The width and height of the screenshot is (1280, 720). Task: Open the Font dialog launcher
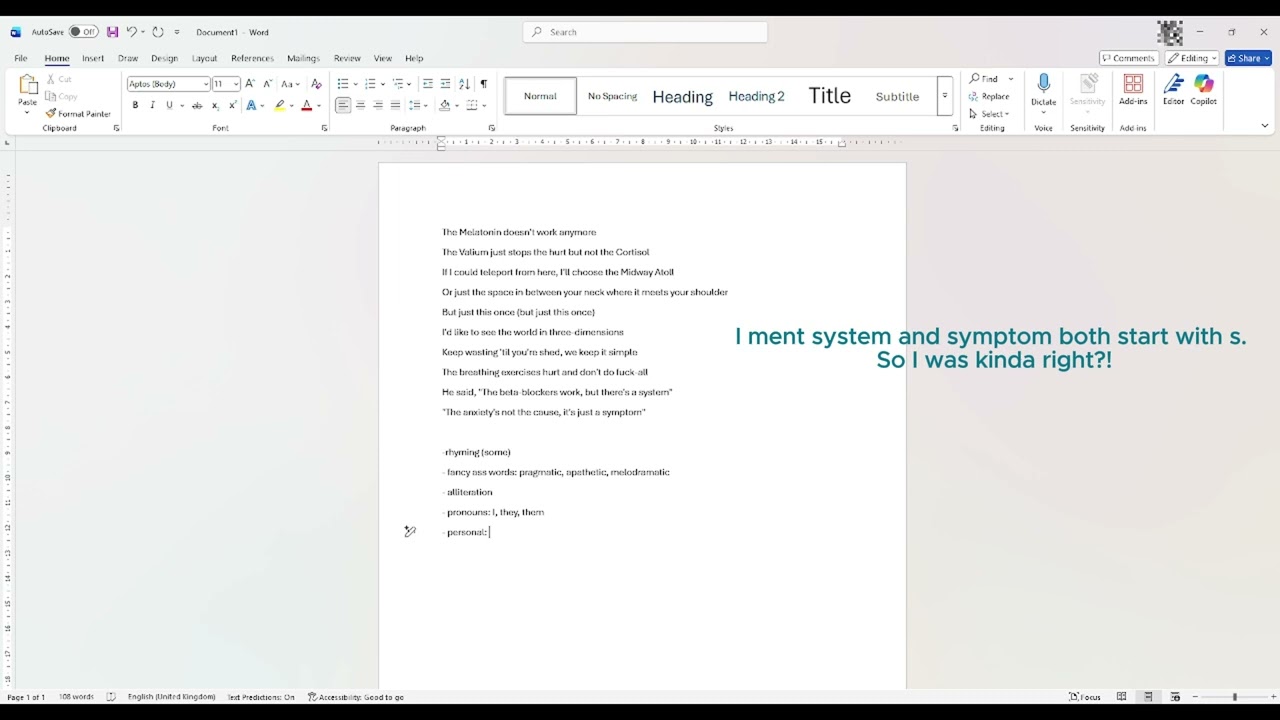click(324, 128)
